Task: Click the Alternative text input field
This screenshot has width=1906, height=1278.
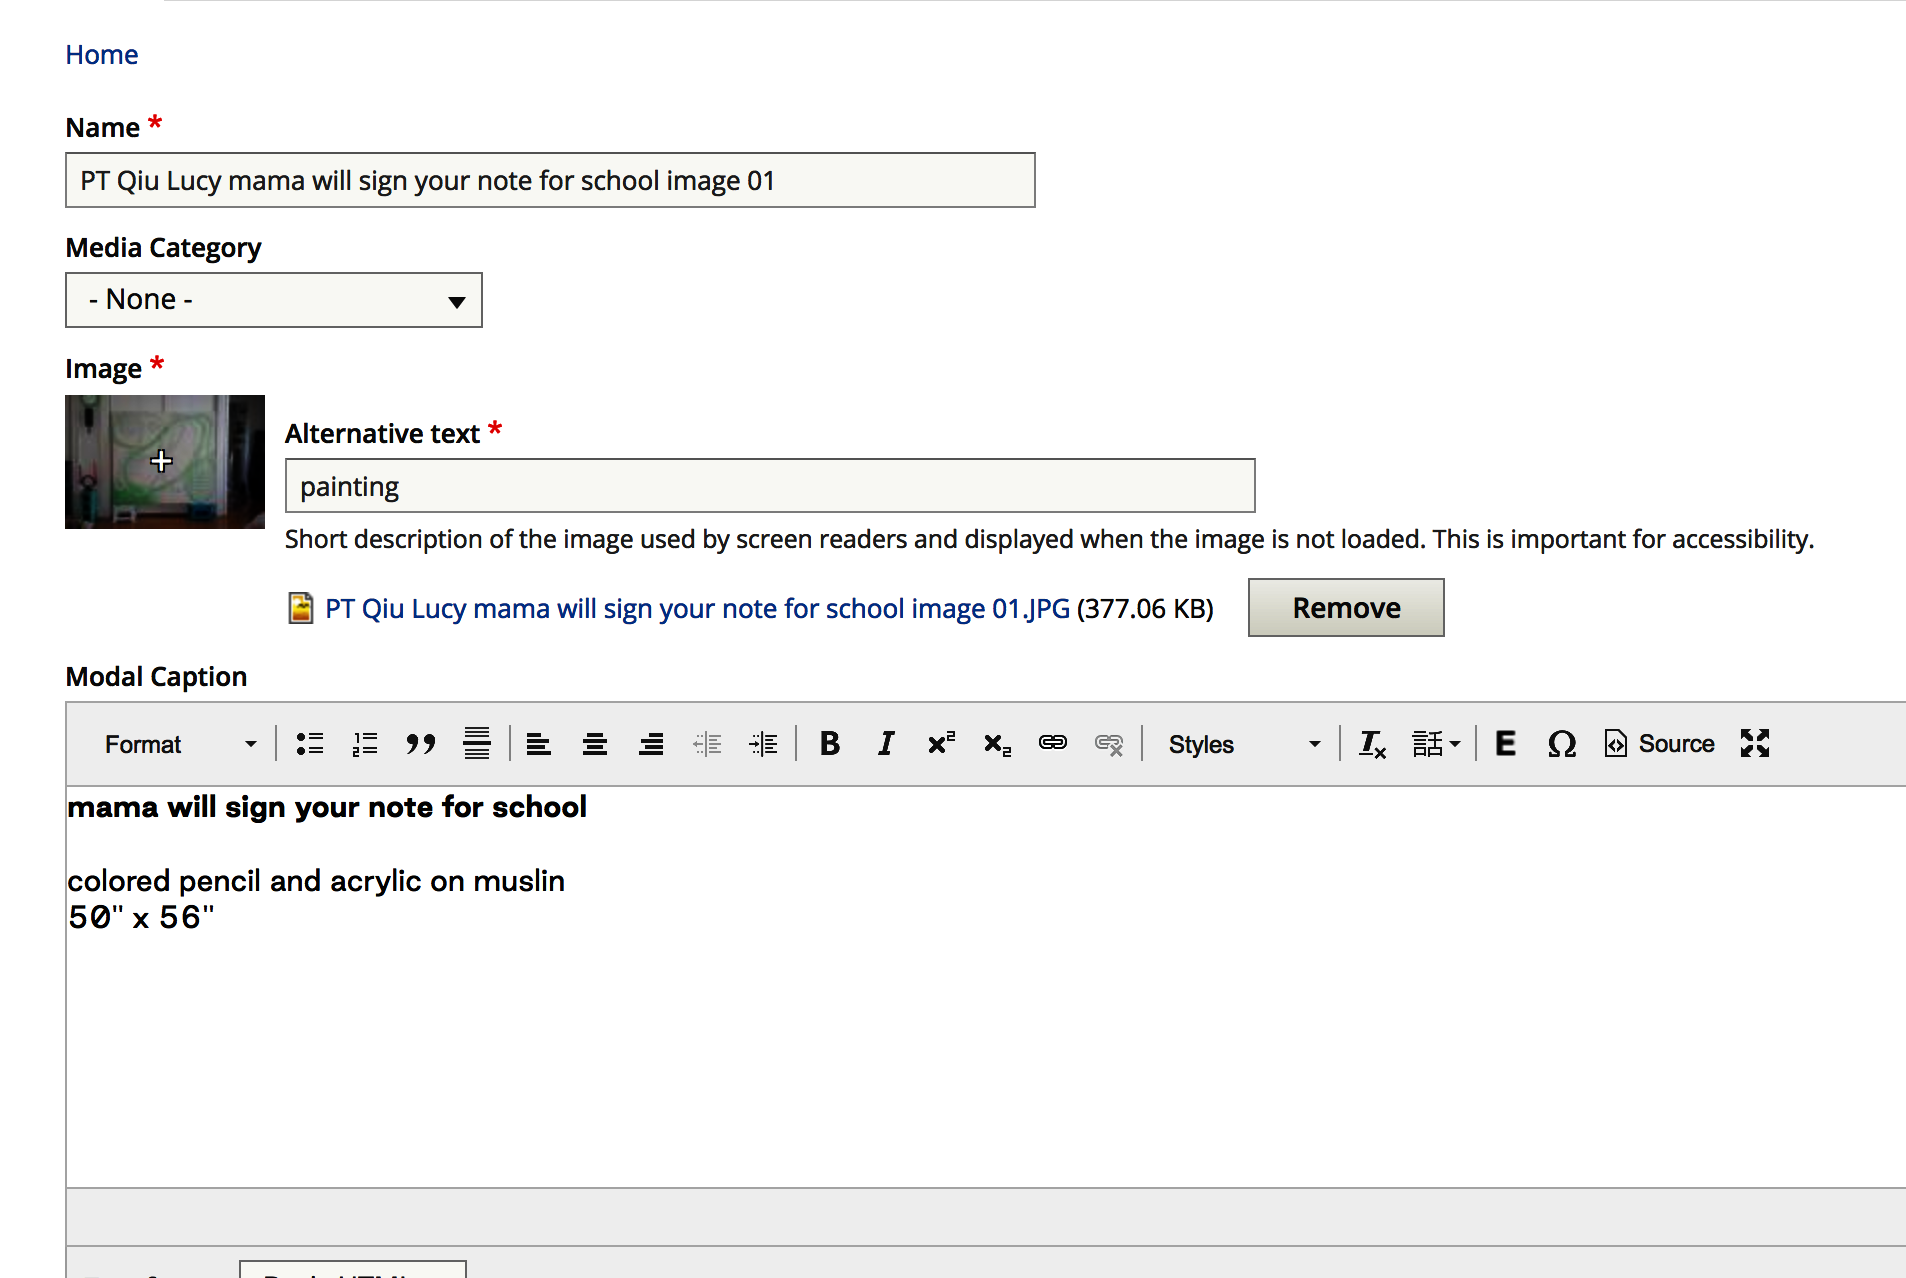Action: (770, 486)
